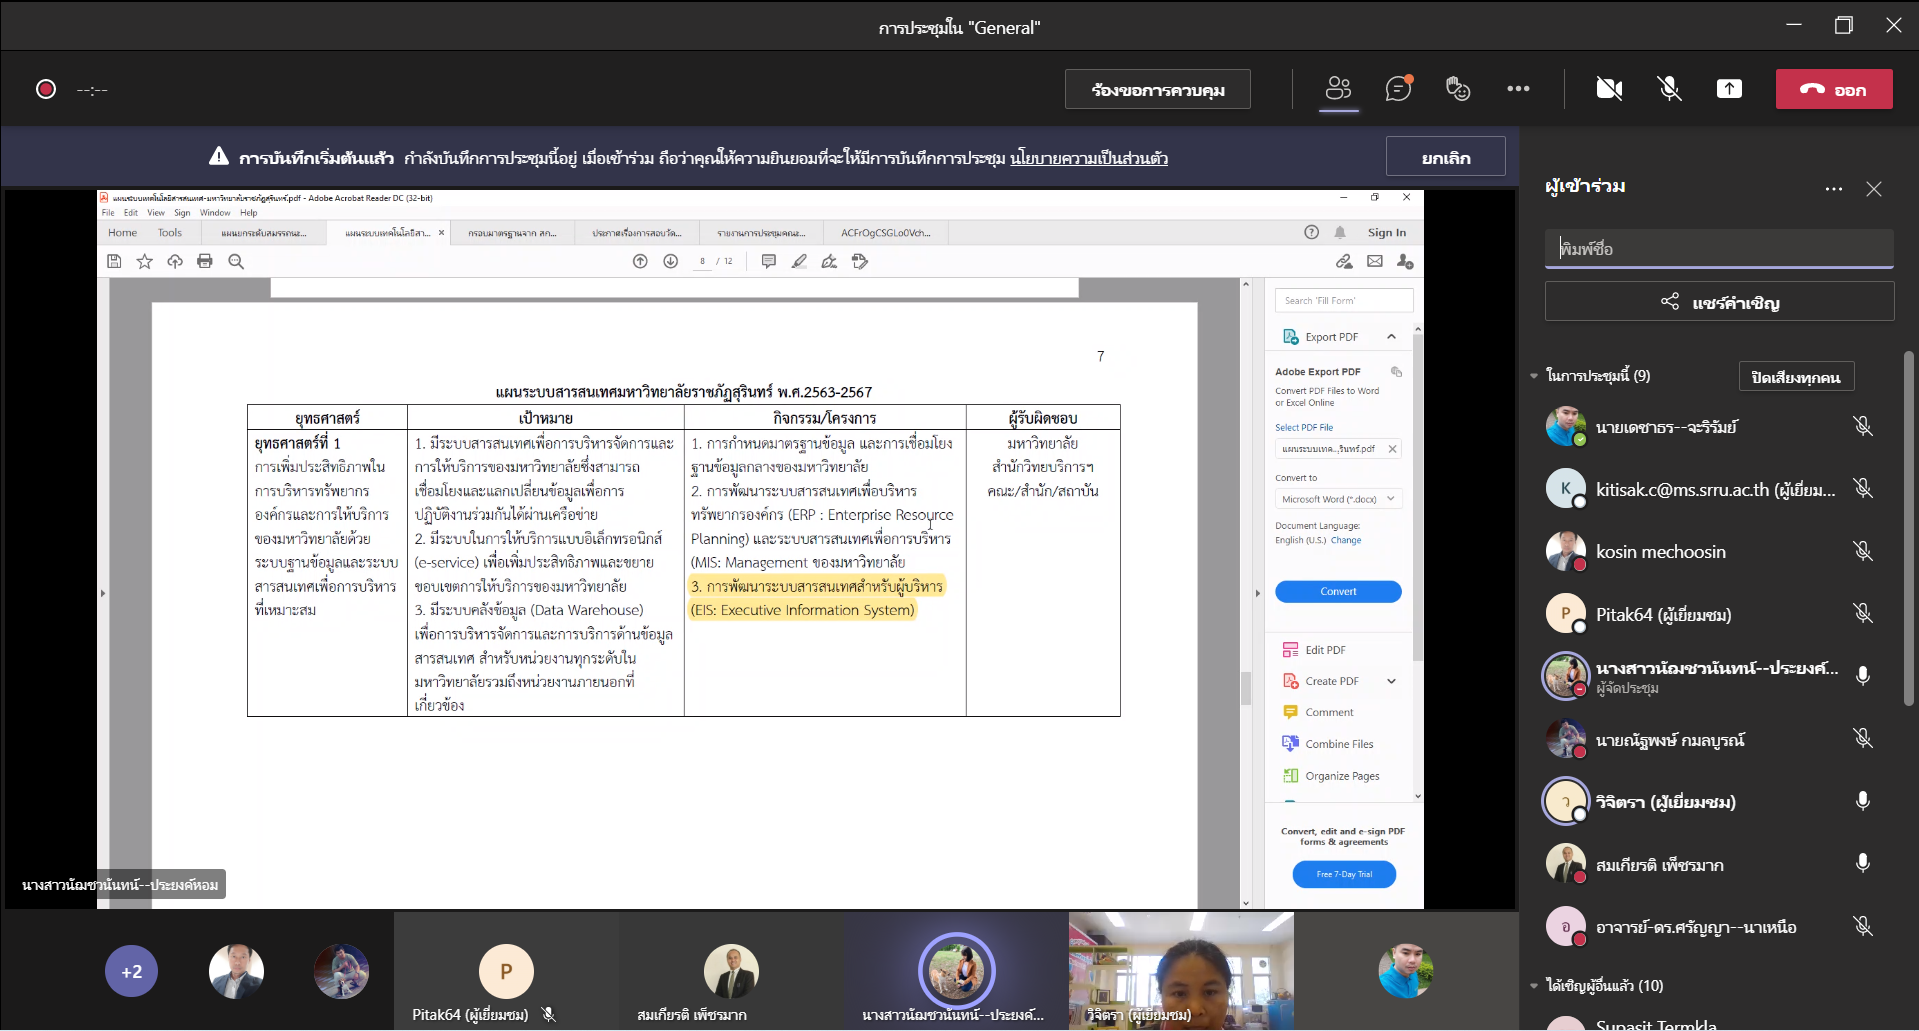Open the chat panel in Teams
Screen dimensions: 1919x1031
tap(1397, 88)
